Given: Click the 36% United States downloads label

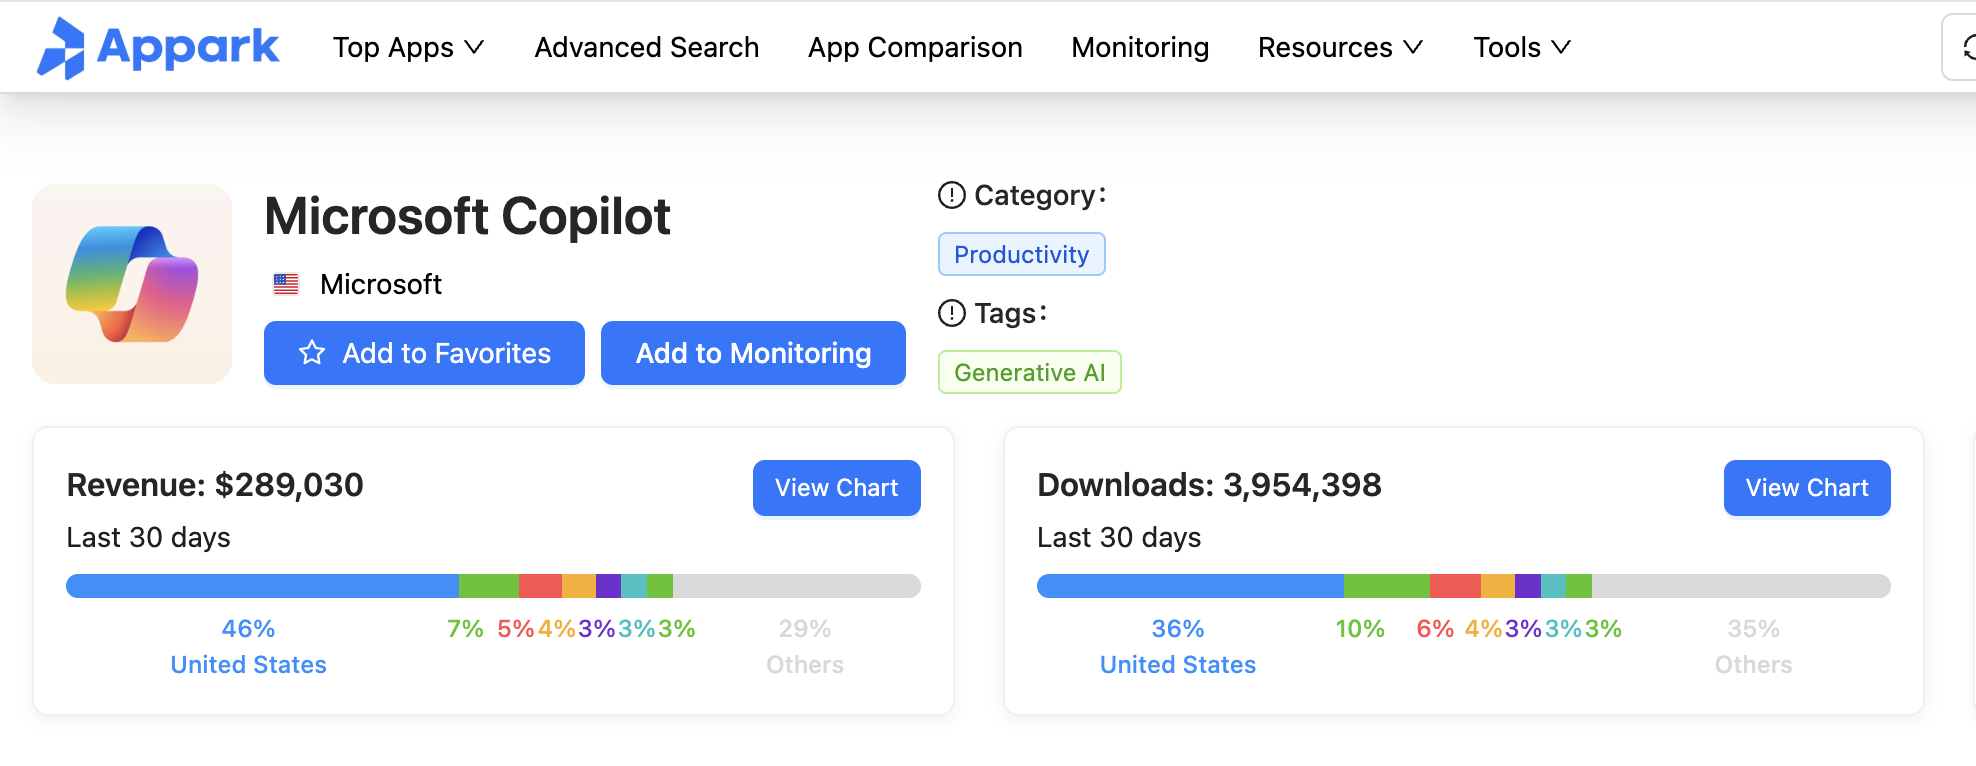Looking at the screenshot, I should [x=1178, y=647].
